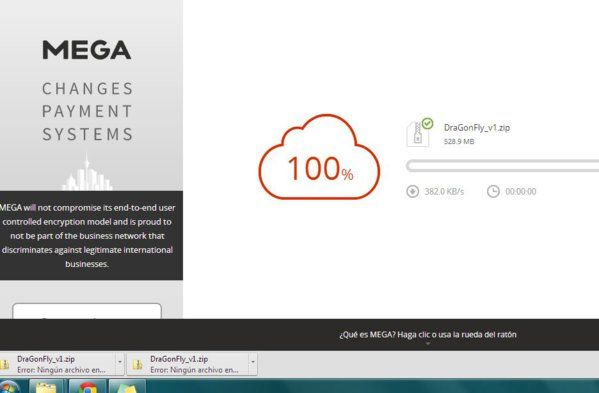Click the 528.9 MB file size text
599x393 pixels.
(459, 141)
